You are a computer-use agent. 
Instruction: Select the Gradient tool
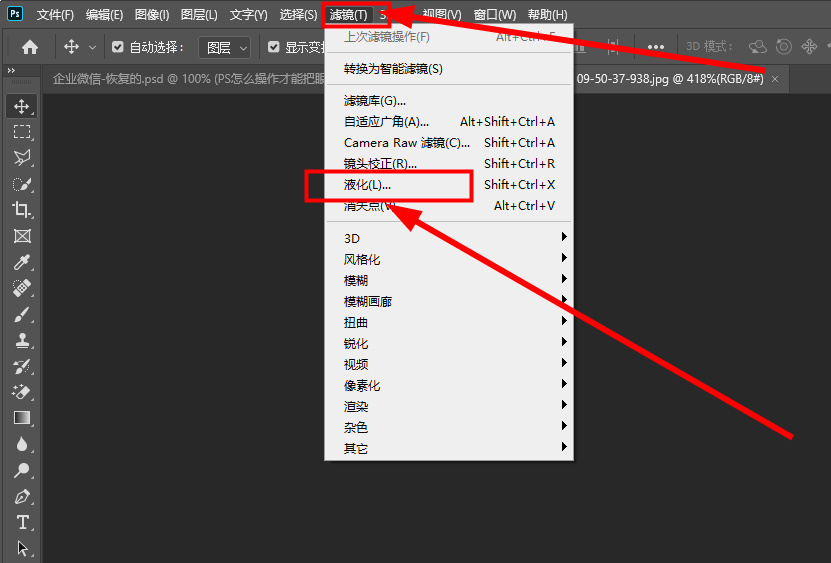(x=22, y=418)
